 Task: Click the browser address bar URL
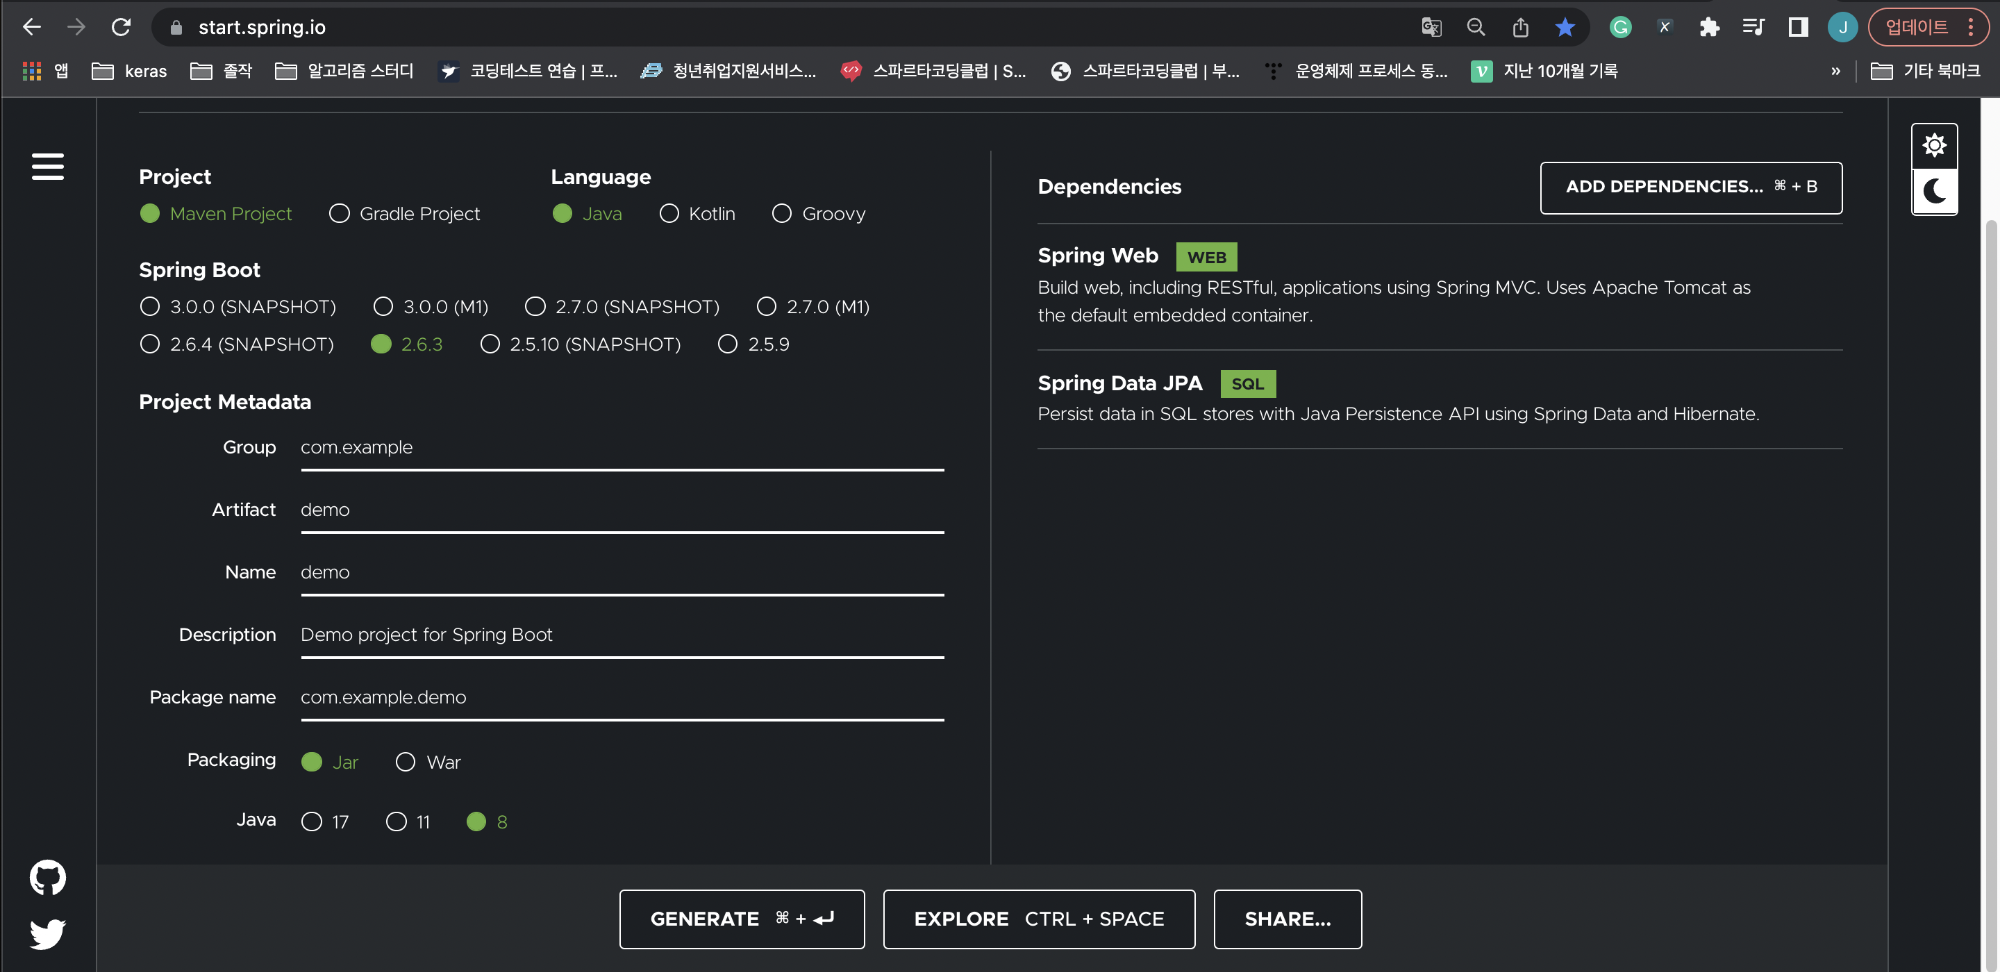pyautogui.click(x=262, y=27)
